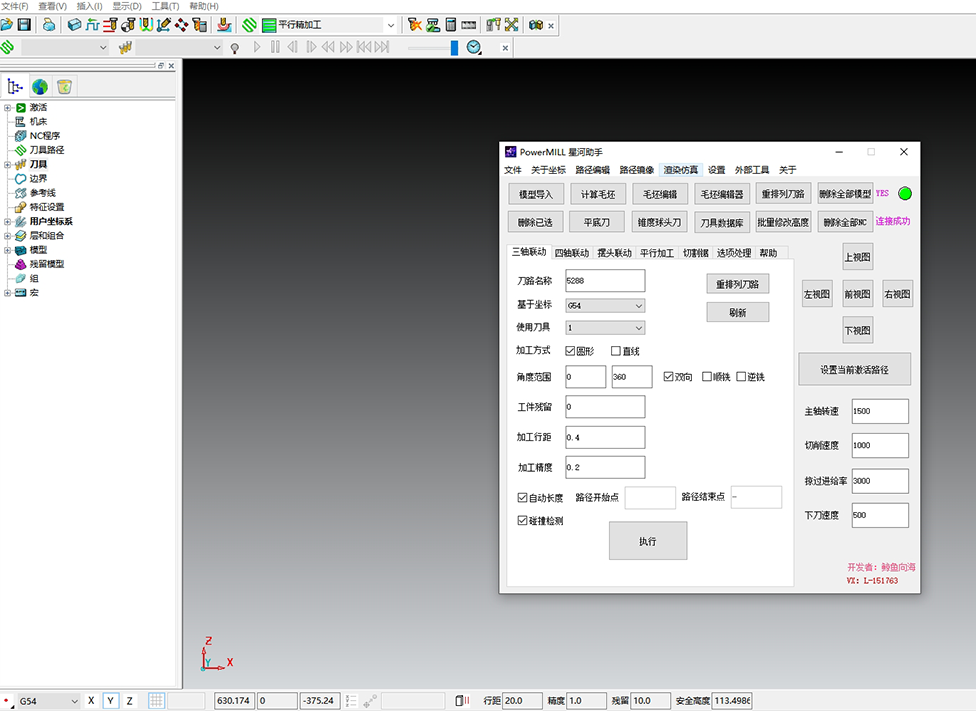Click the globe browser tab icon
This screenshot has width=976, height=711.
tap(40, 87)
